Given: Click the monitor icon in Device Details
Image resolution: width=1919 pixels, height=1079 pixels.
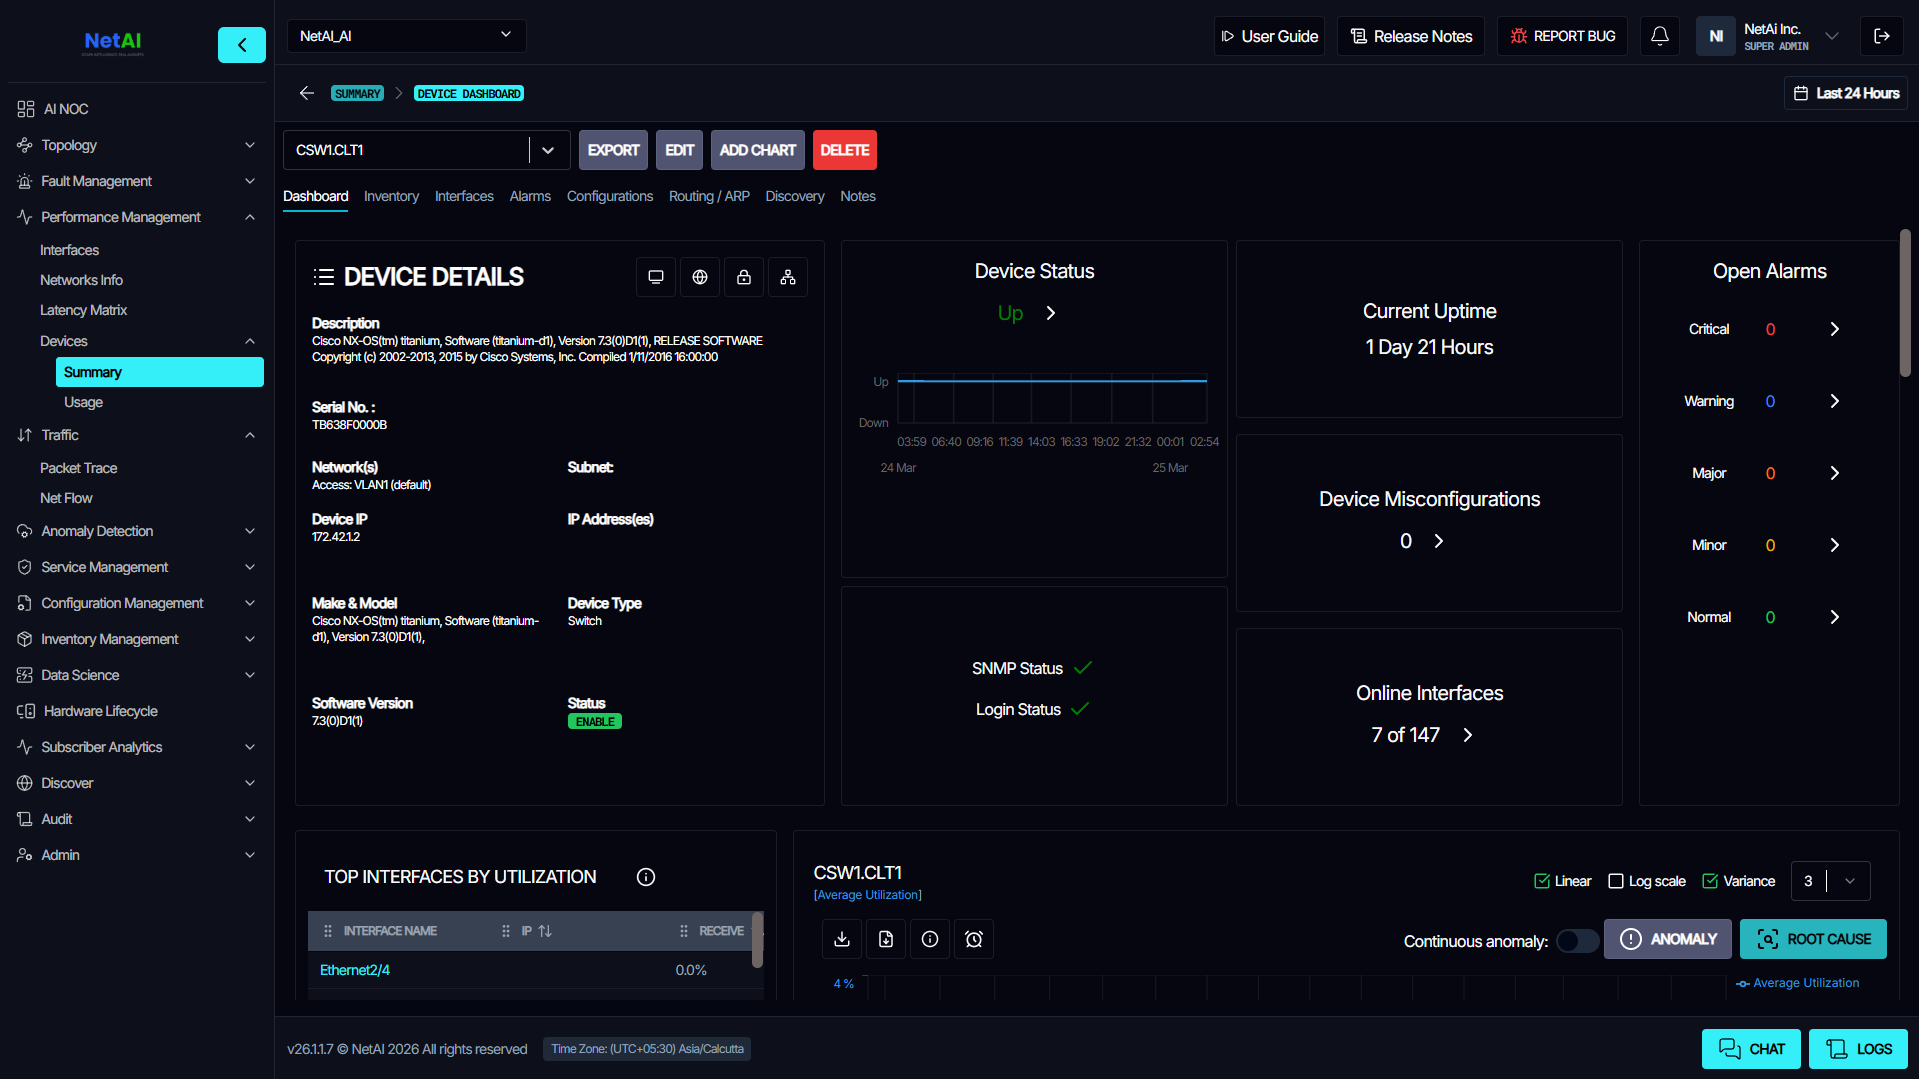Looking at the screenshot, I should coord(656,277).
